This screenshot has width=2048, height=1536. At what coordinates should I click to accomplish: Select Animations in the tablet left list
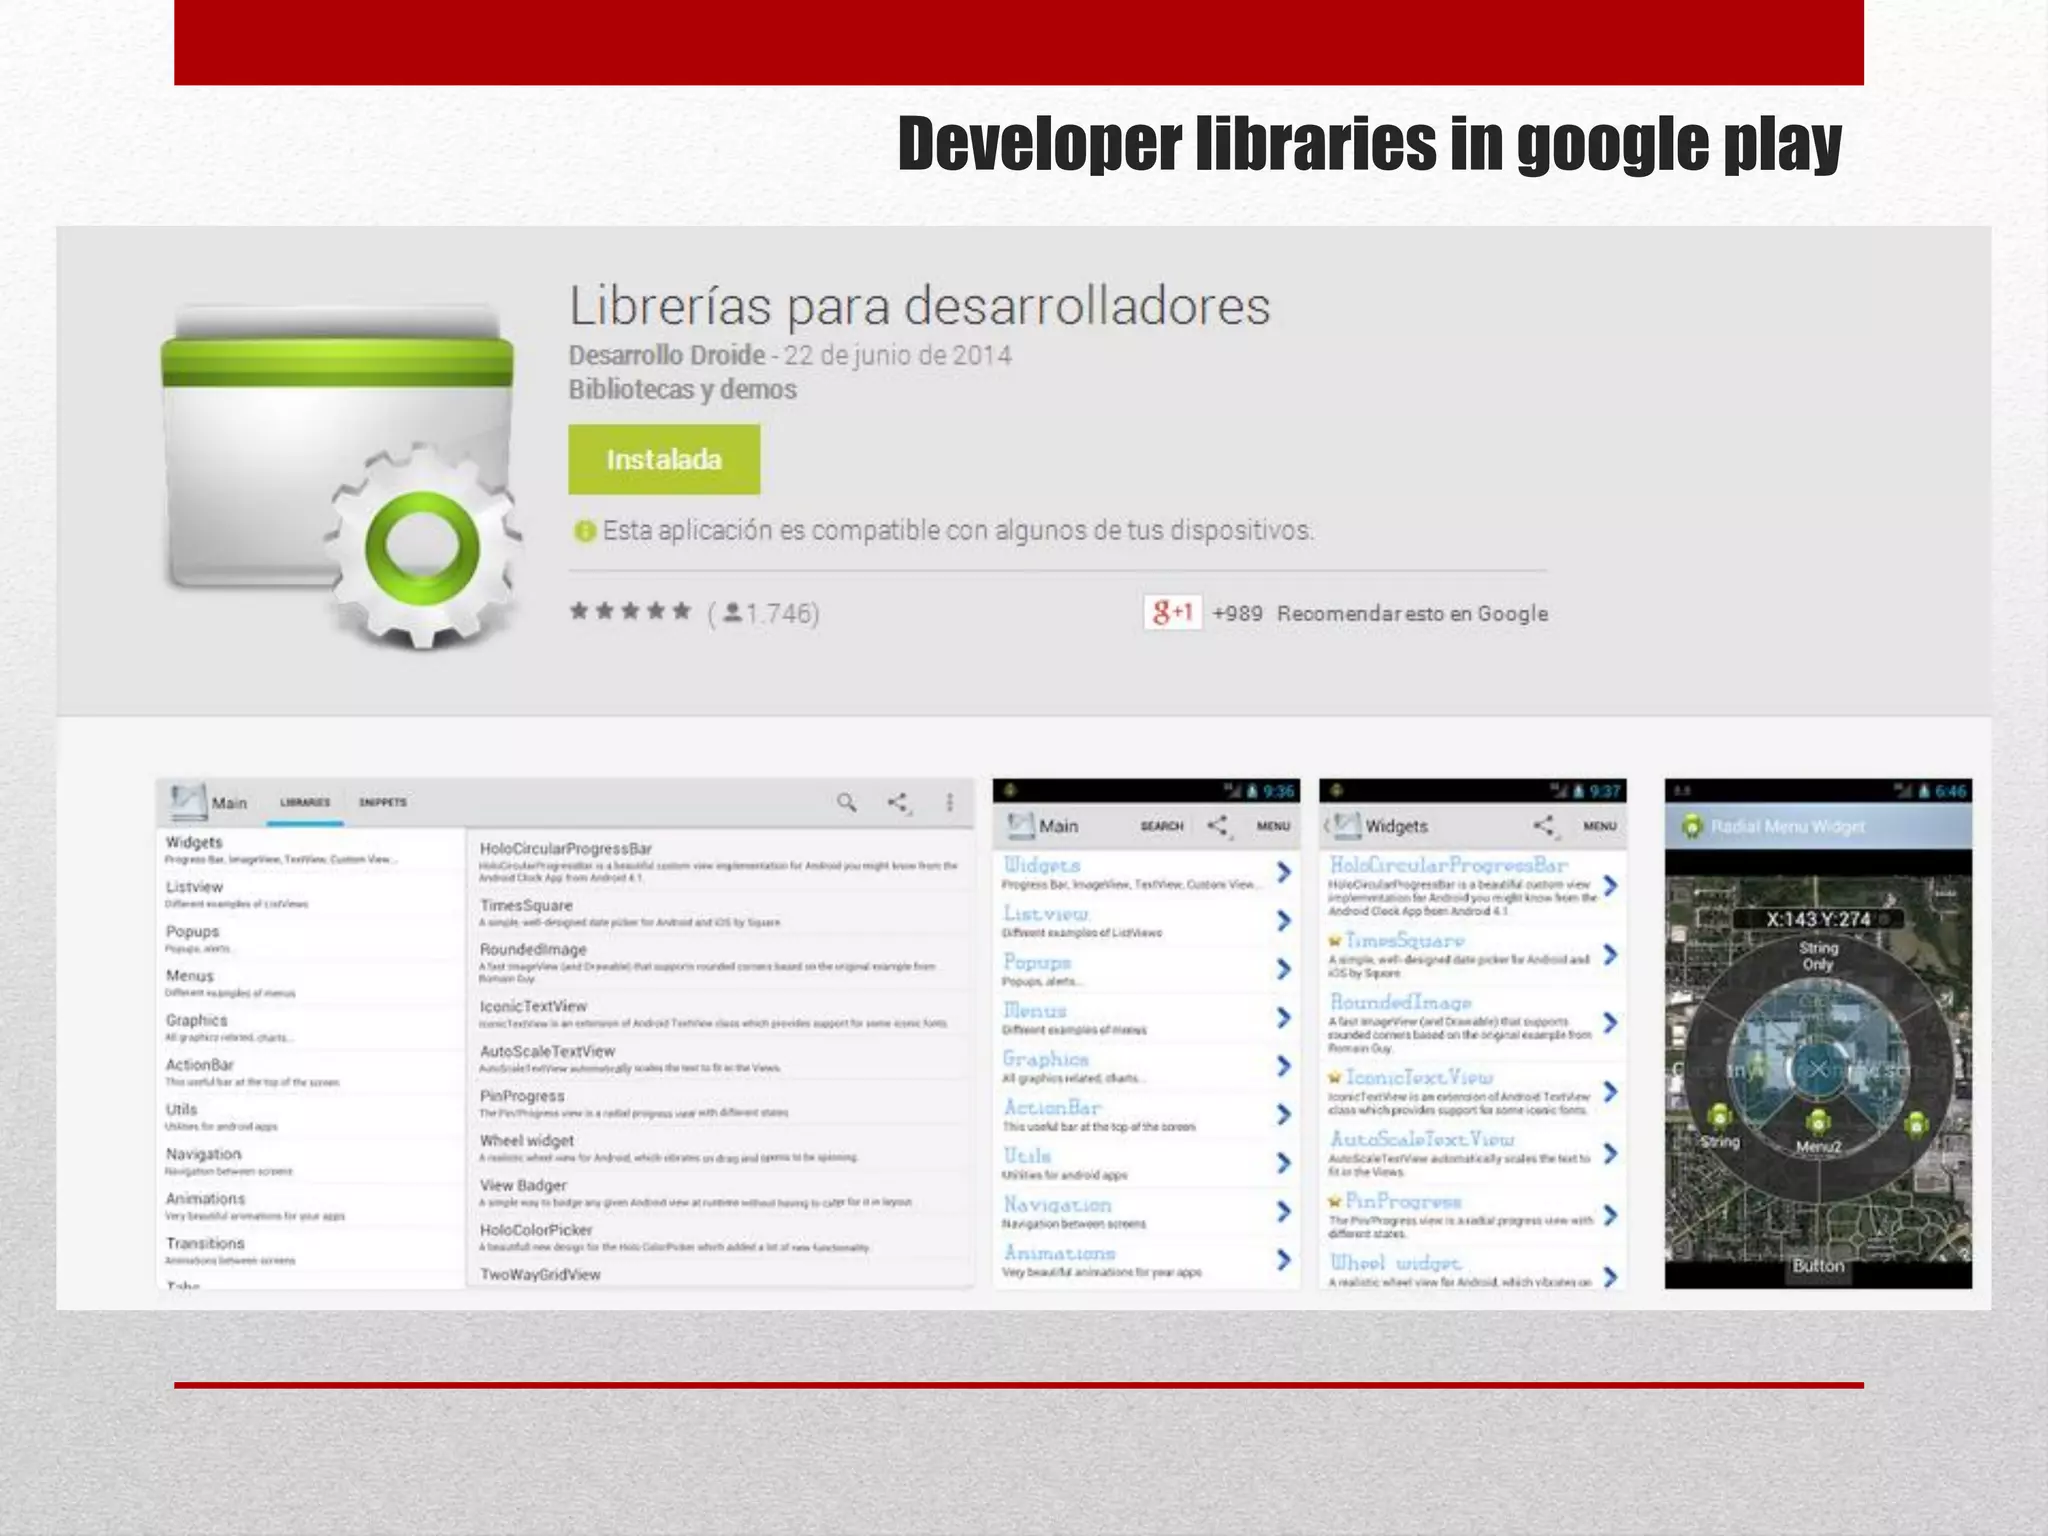[x=310, y=1206]
